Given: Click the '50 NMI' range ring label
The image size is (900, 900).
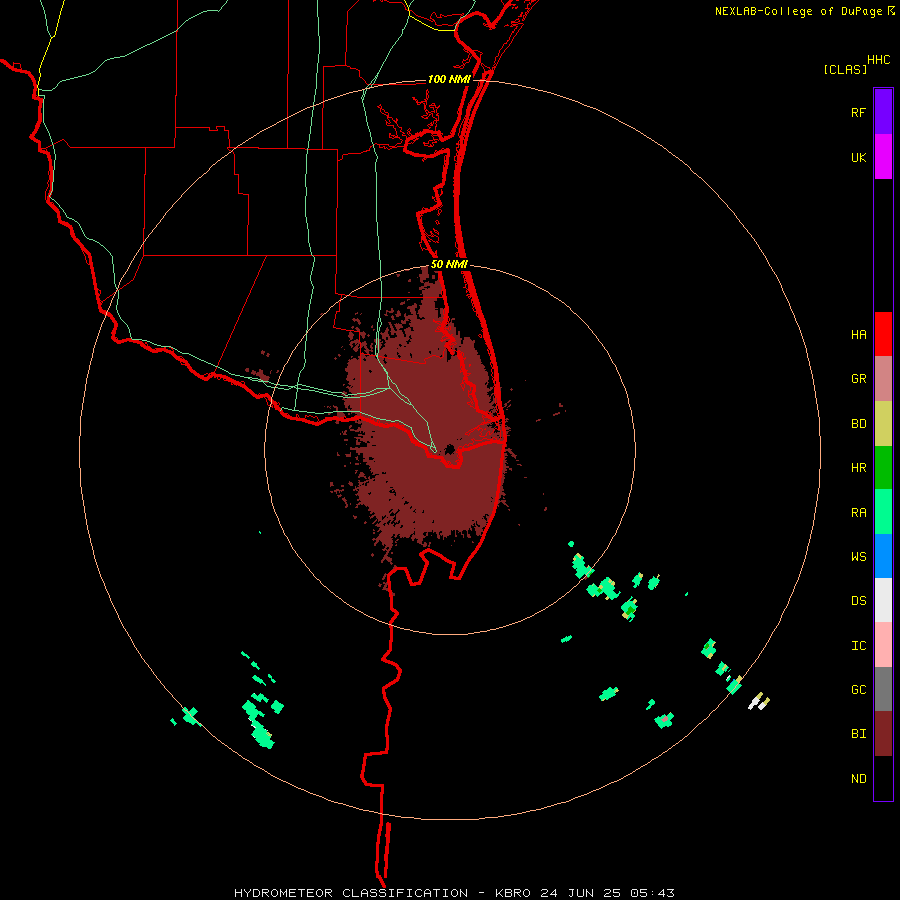Looking at the screenshot, I should [x=449, y=264].
